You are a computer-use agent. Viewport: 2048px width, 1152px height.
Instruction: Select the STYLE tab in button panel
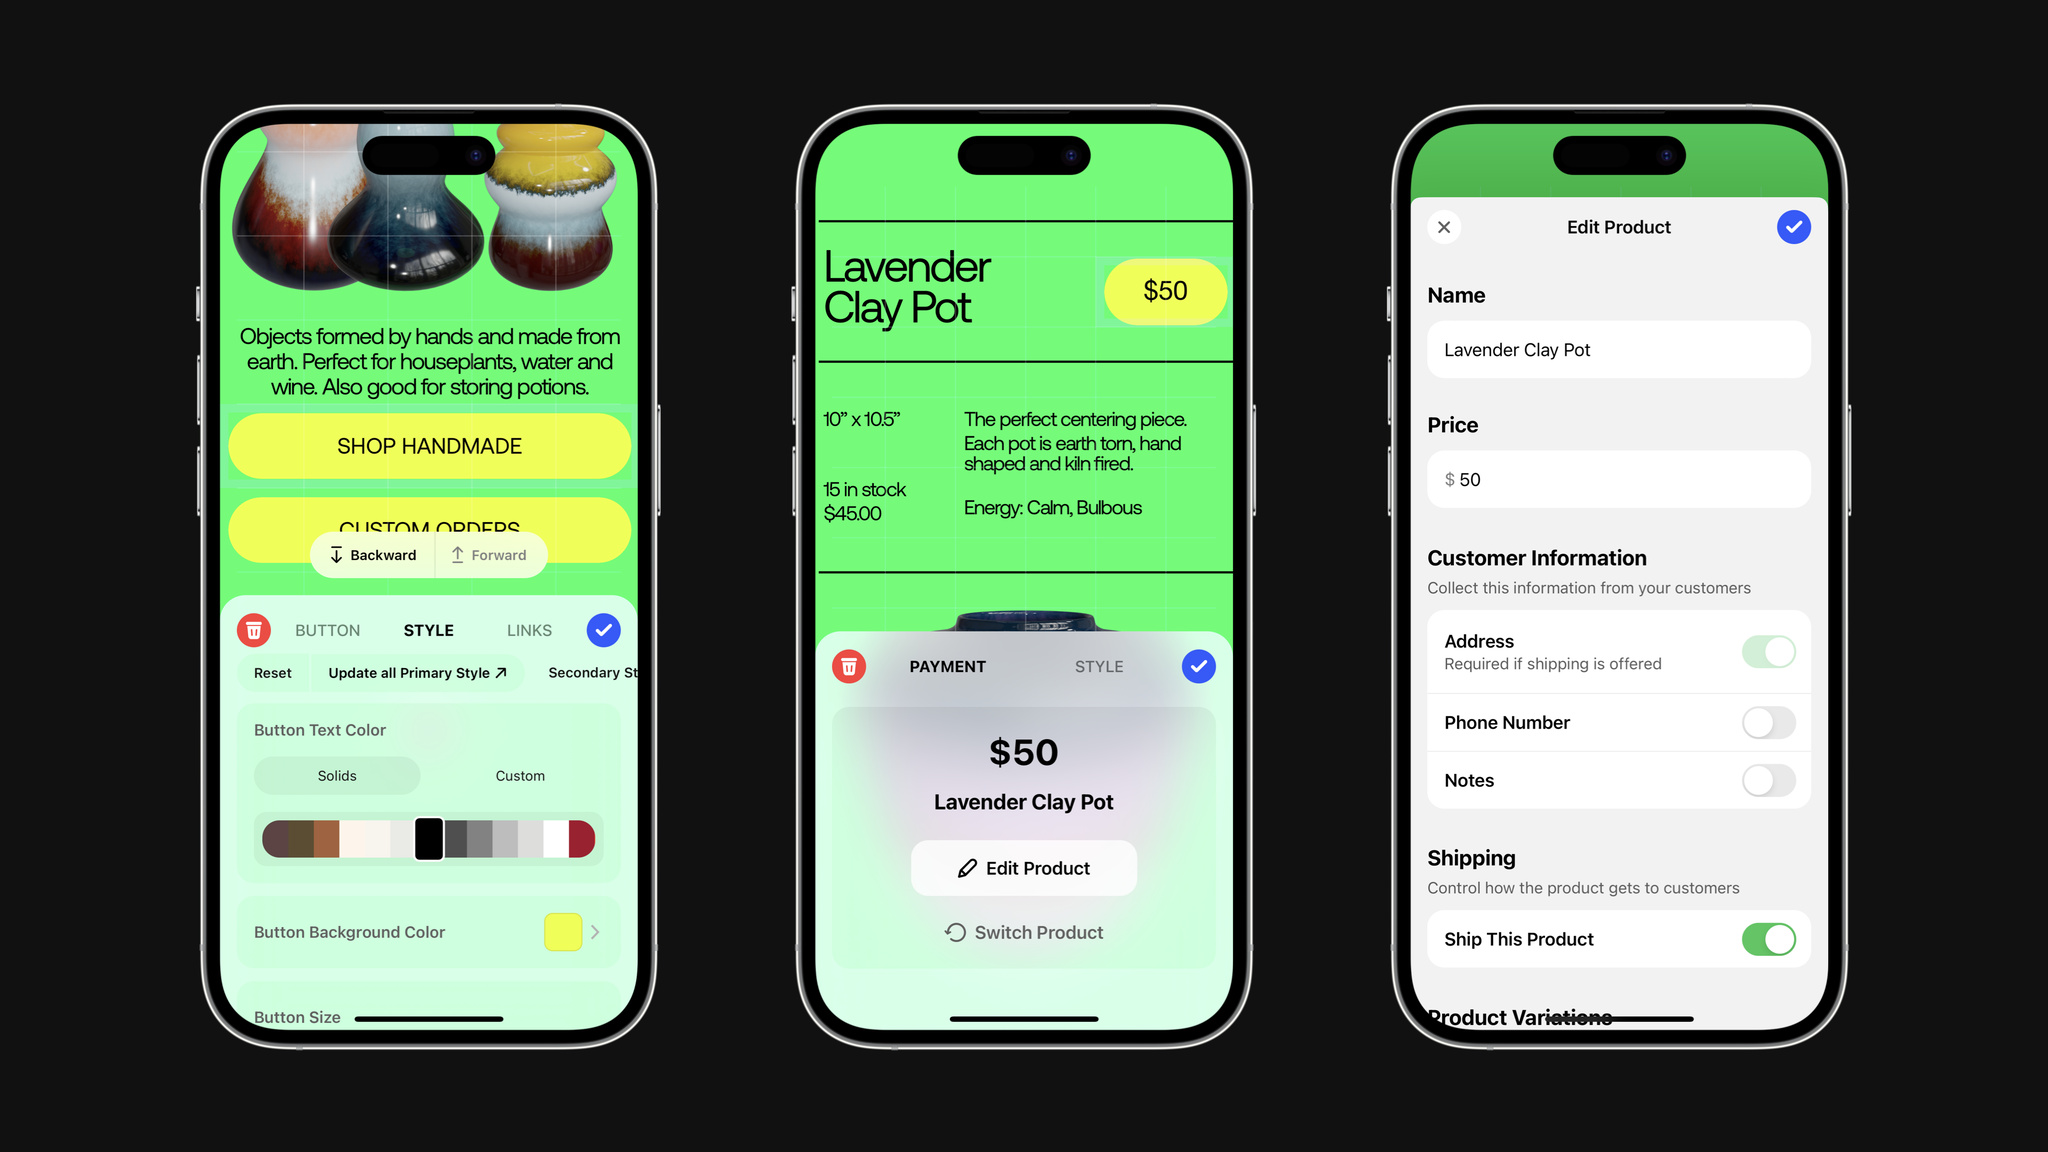[x=429, y=630]
